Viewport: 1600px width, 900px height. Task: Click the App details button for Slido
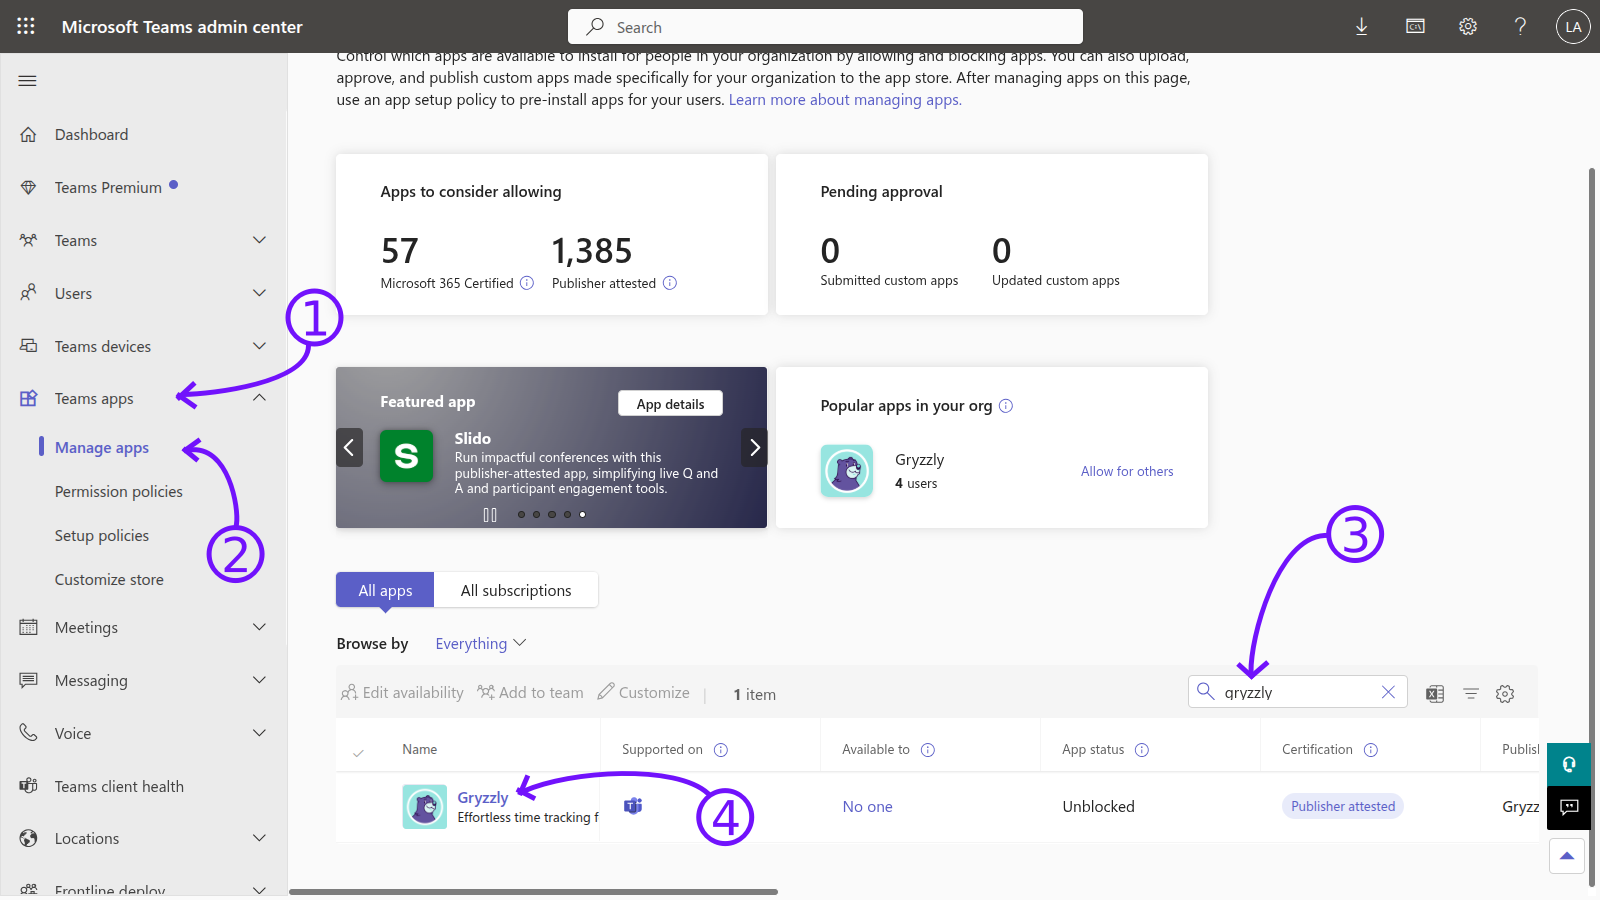click(x=671, y=404)
